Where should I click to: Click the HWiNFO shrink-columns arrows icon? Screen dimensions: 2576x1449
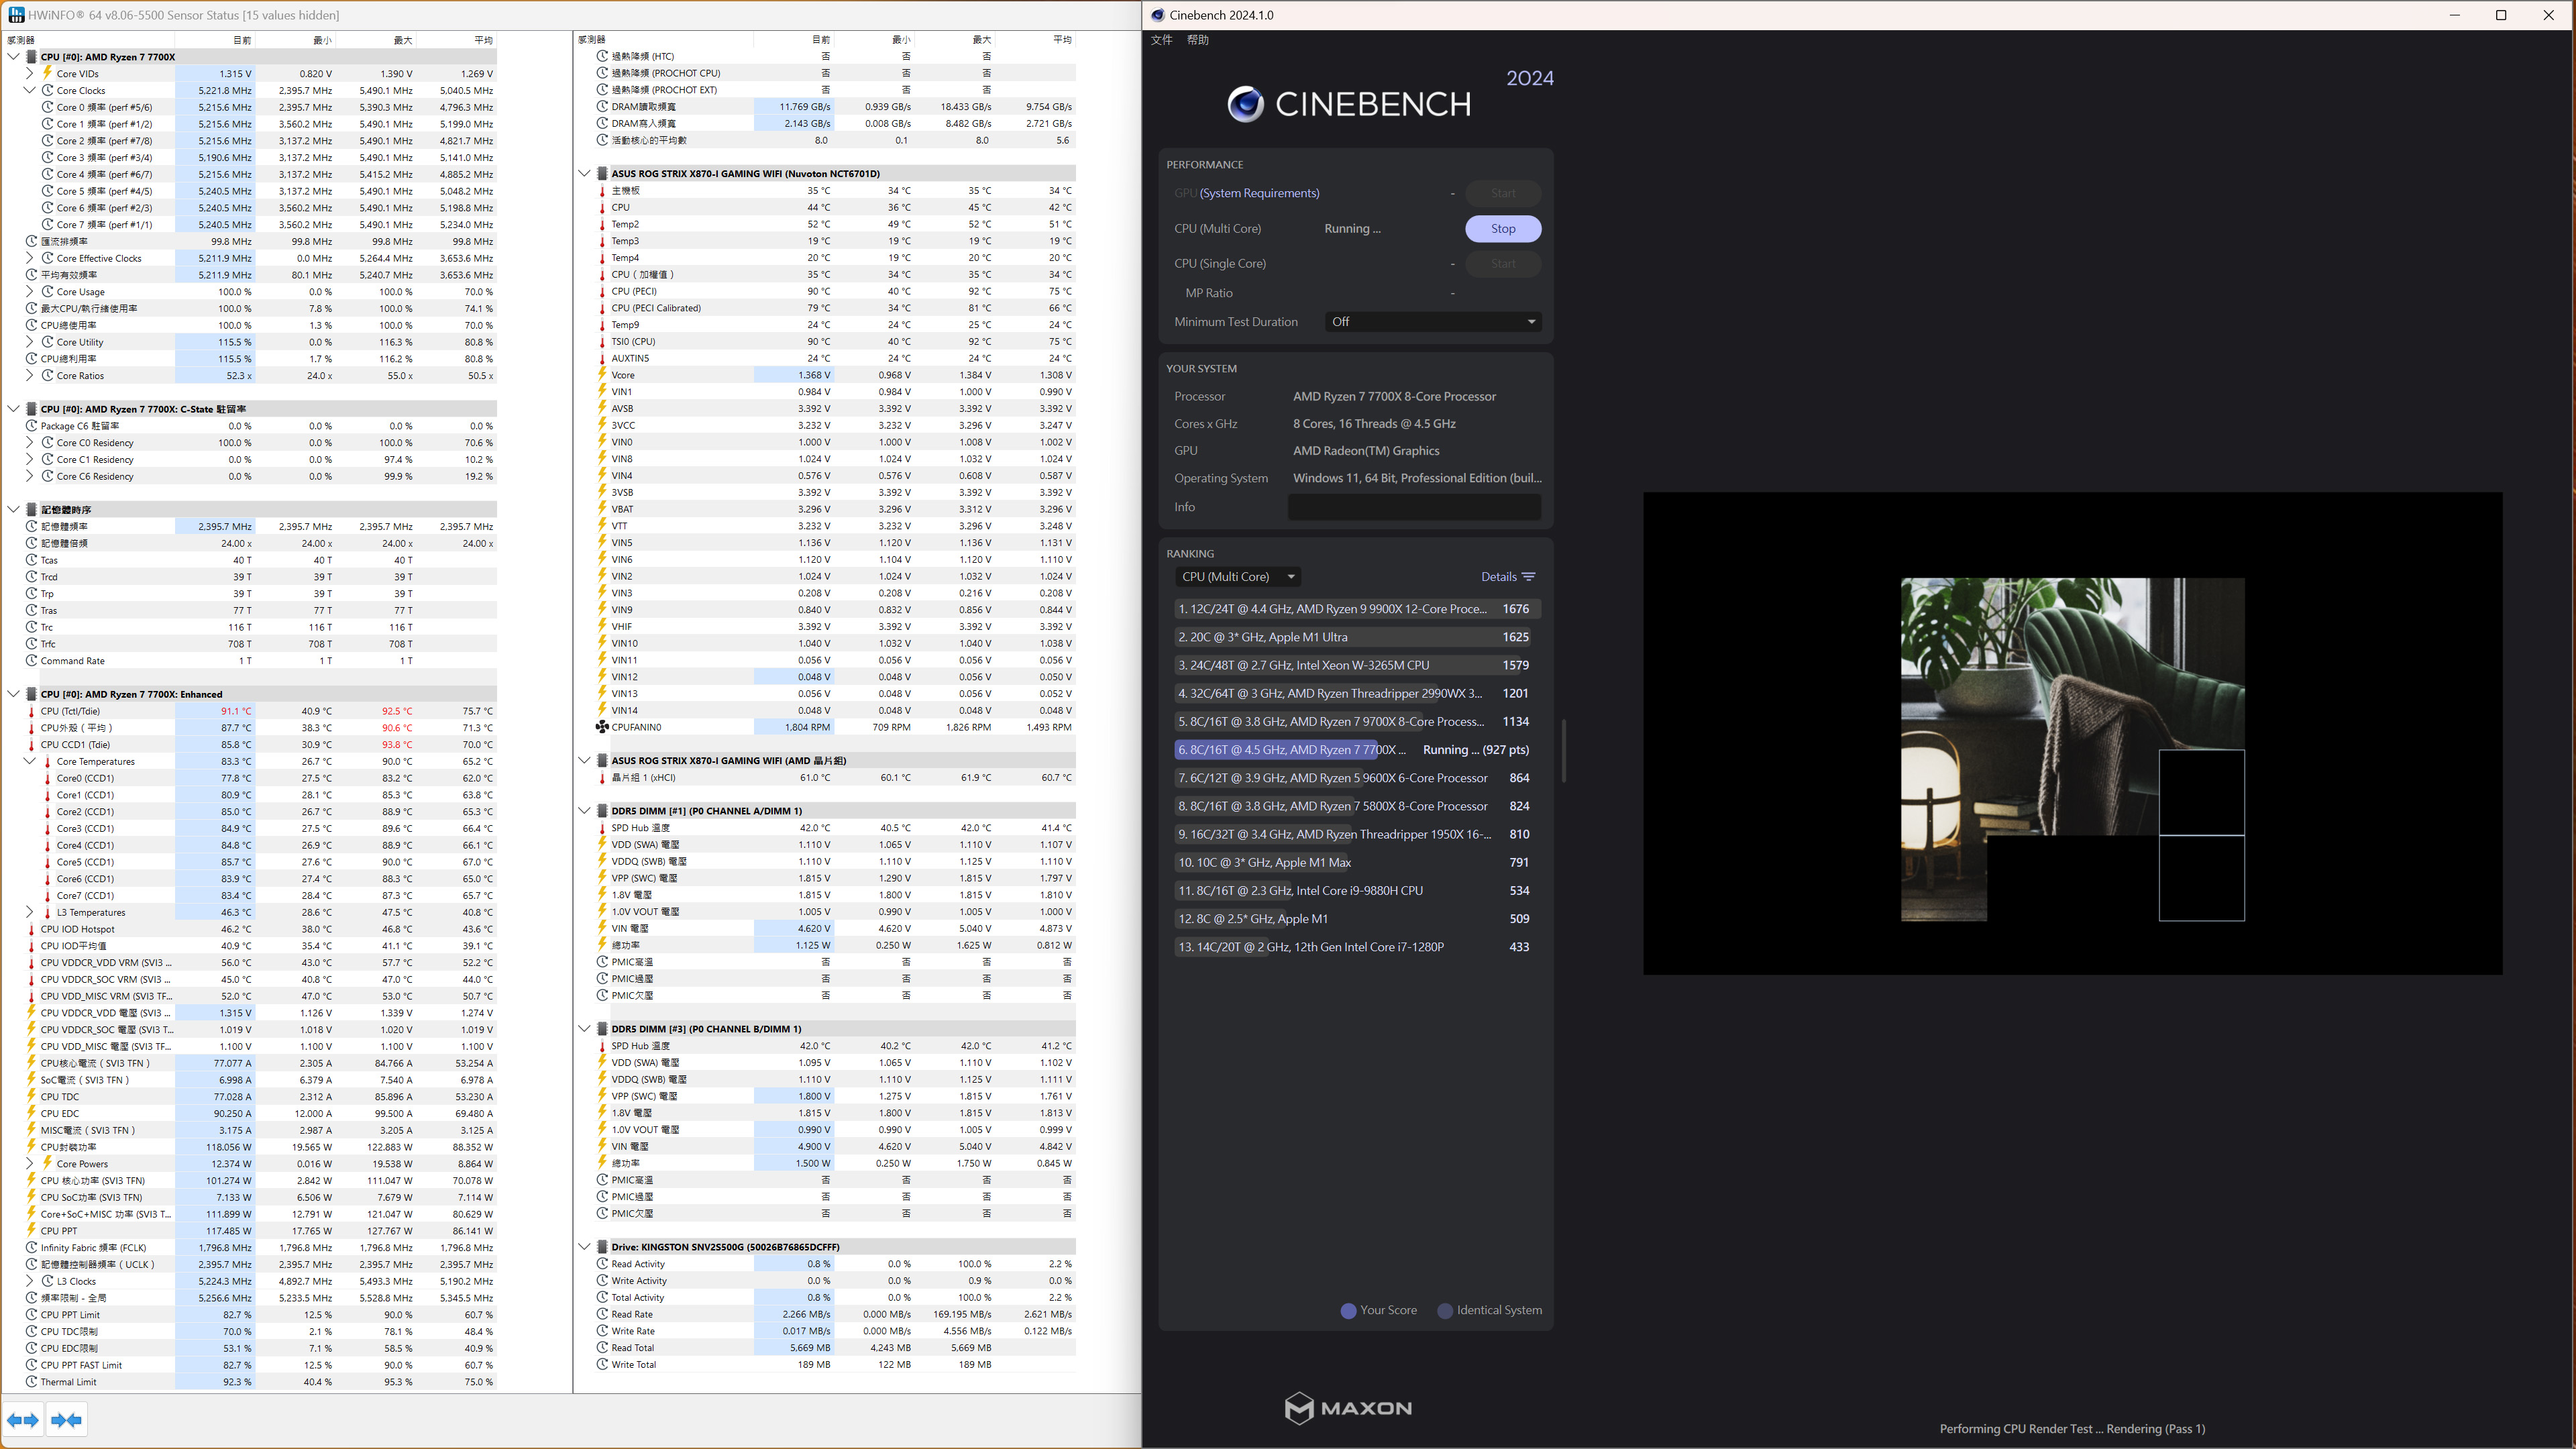[67, 1420]
